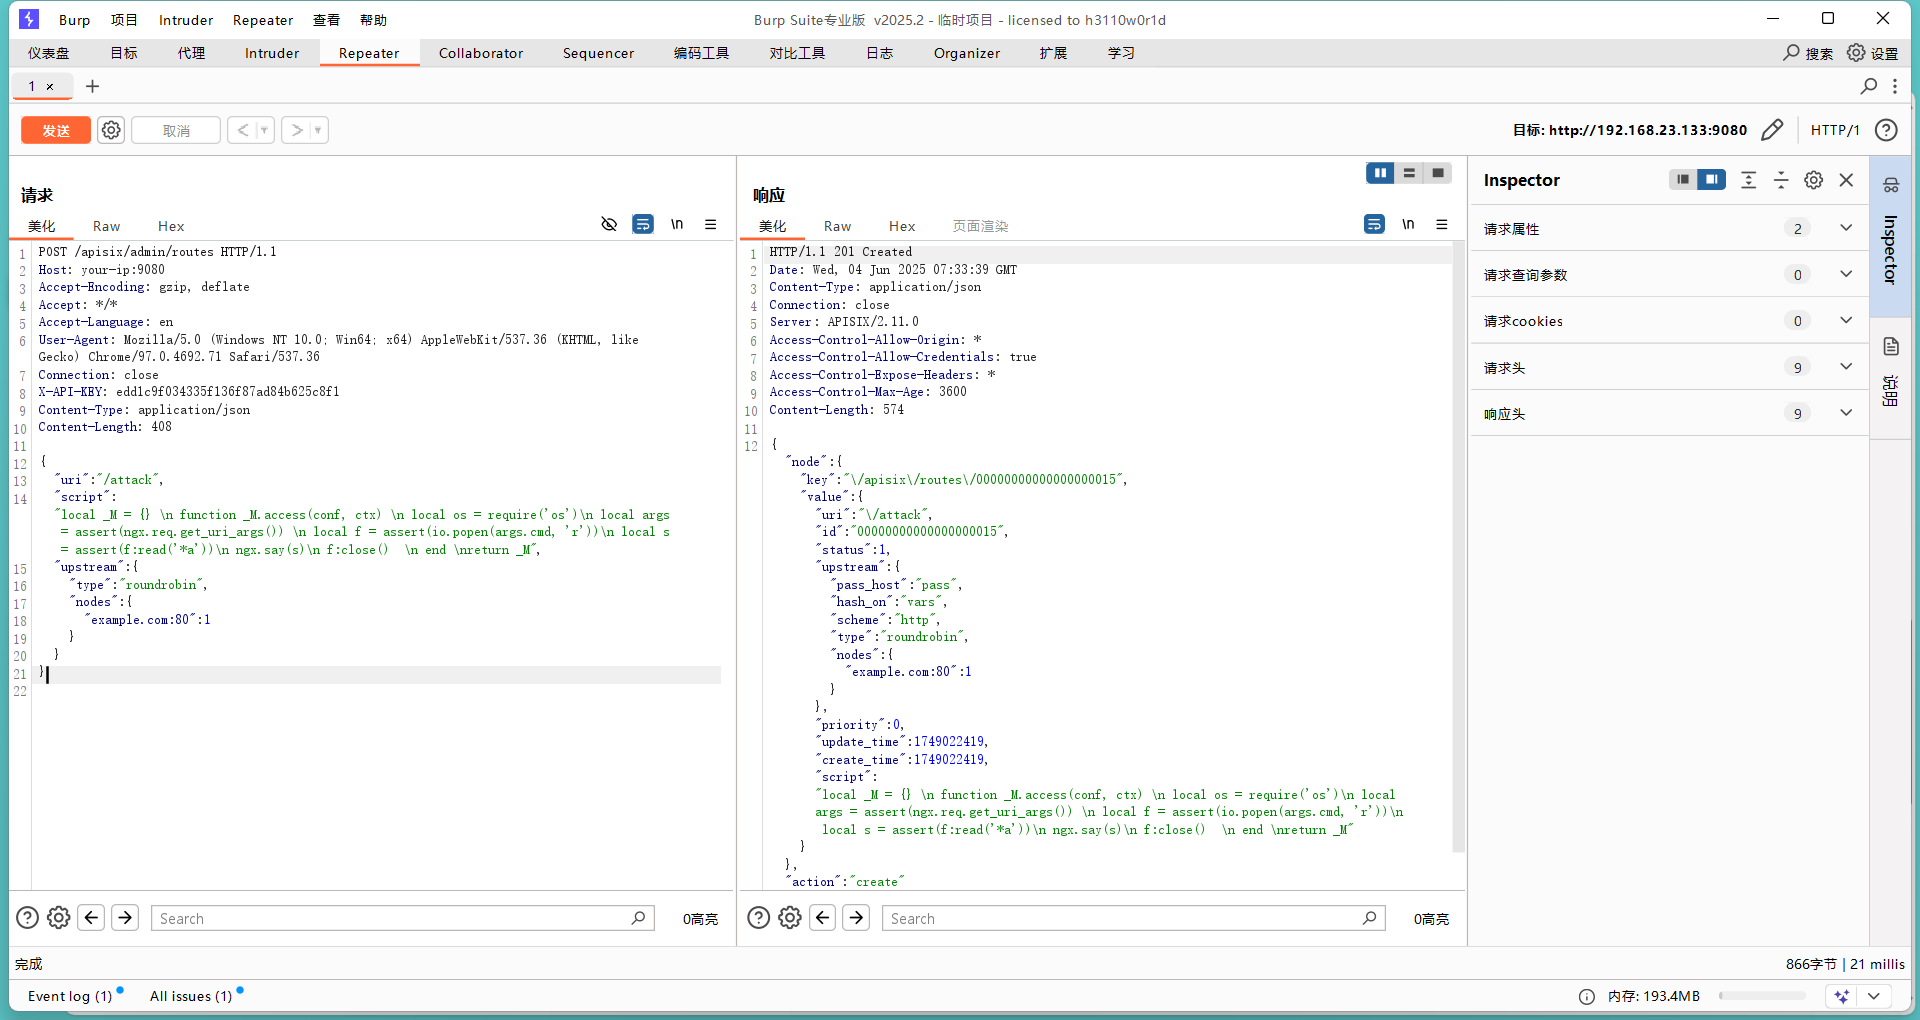Go to previous request search match

click(x=92, y=917)
